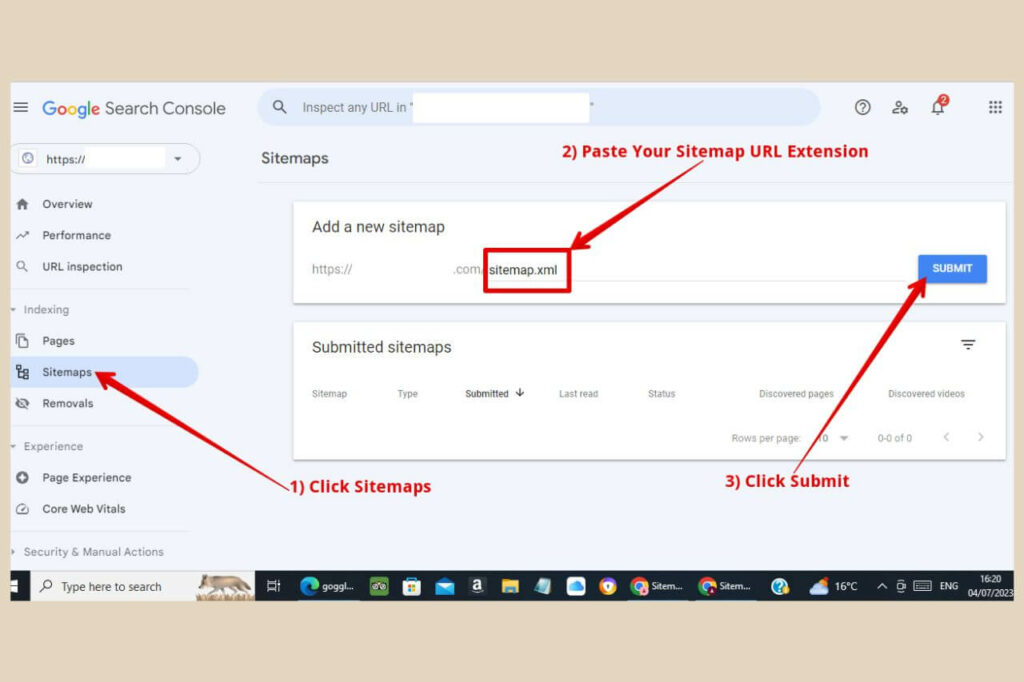Click the Status column header
This screenshot has height=682, width=1024.
pyautogui.click(x=662, y=394)
